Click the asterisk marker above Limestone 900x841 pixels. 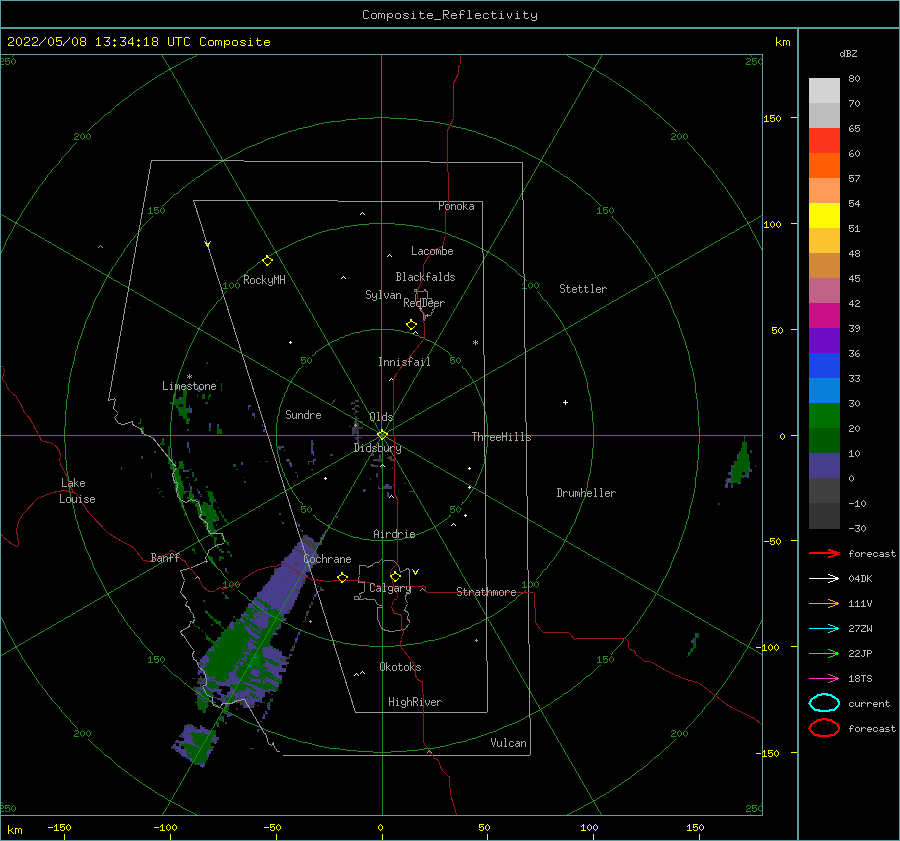click(x=189, y=377)
